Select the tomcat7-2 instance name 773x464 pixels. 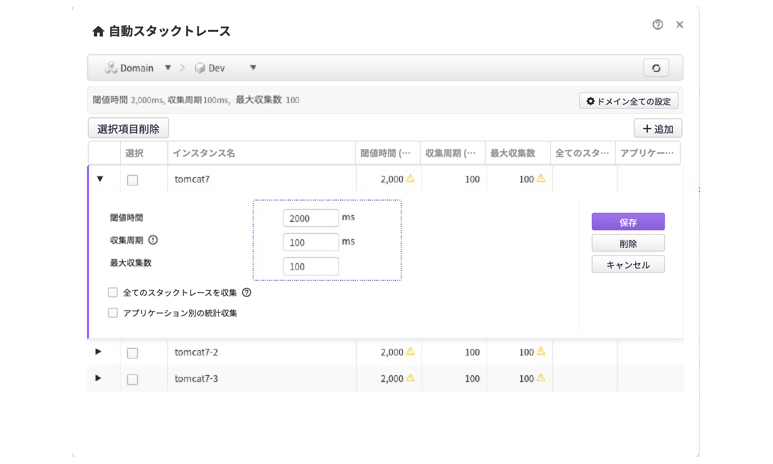tap(196, 352)
